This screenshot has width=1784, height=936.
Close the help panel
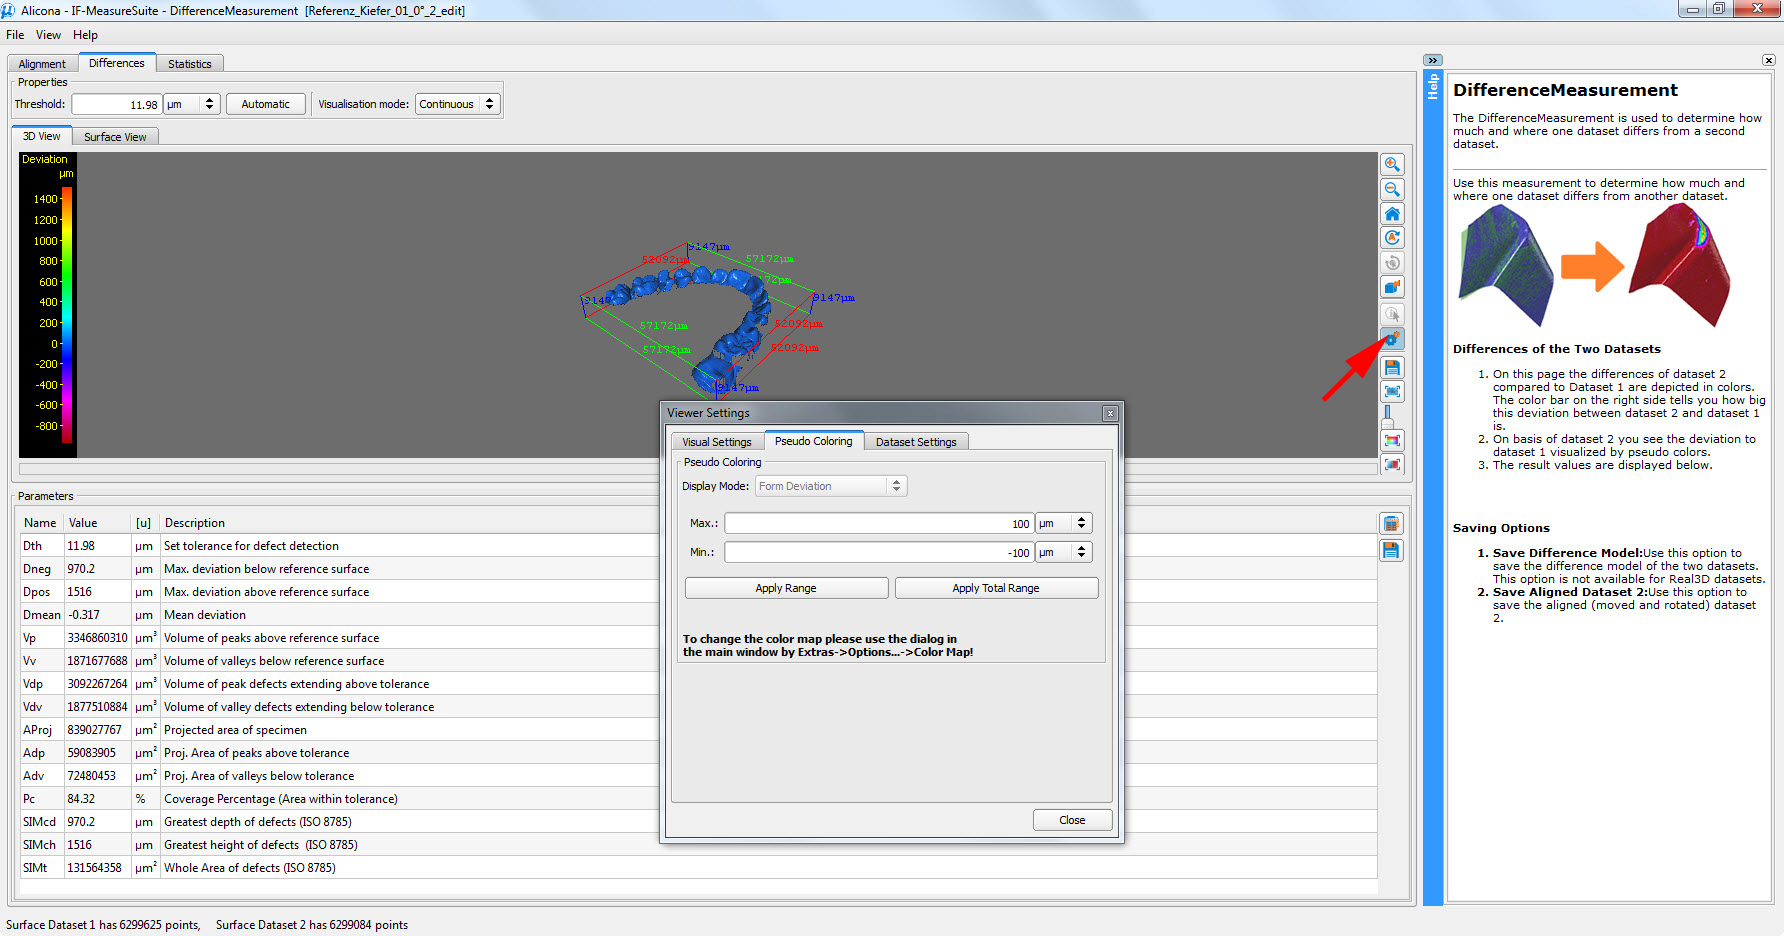1768,60
